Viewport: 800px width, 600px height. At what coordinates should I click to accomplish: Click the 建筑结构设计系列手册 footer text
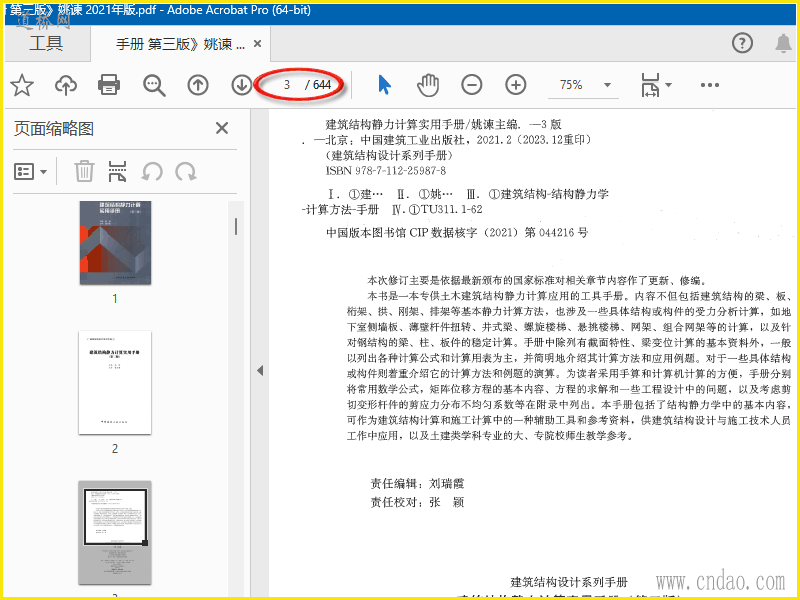point(568,582)
